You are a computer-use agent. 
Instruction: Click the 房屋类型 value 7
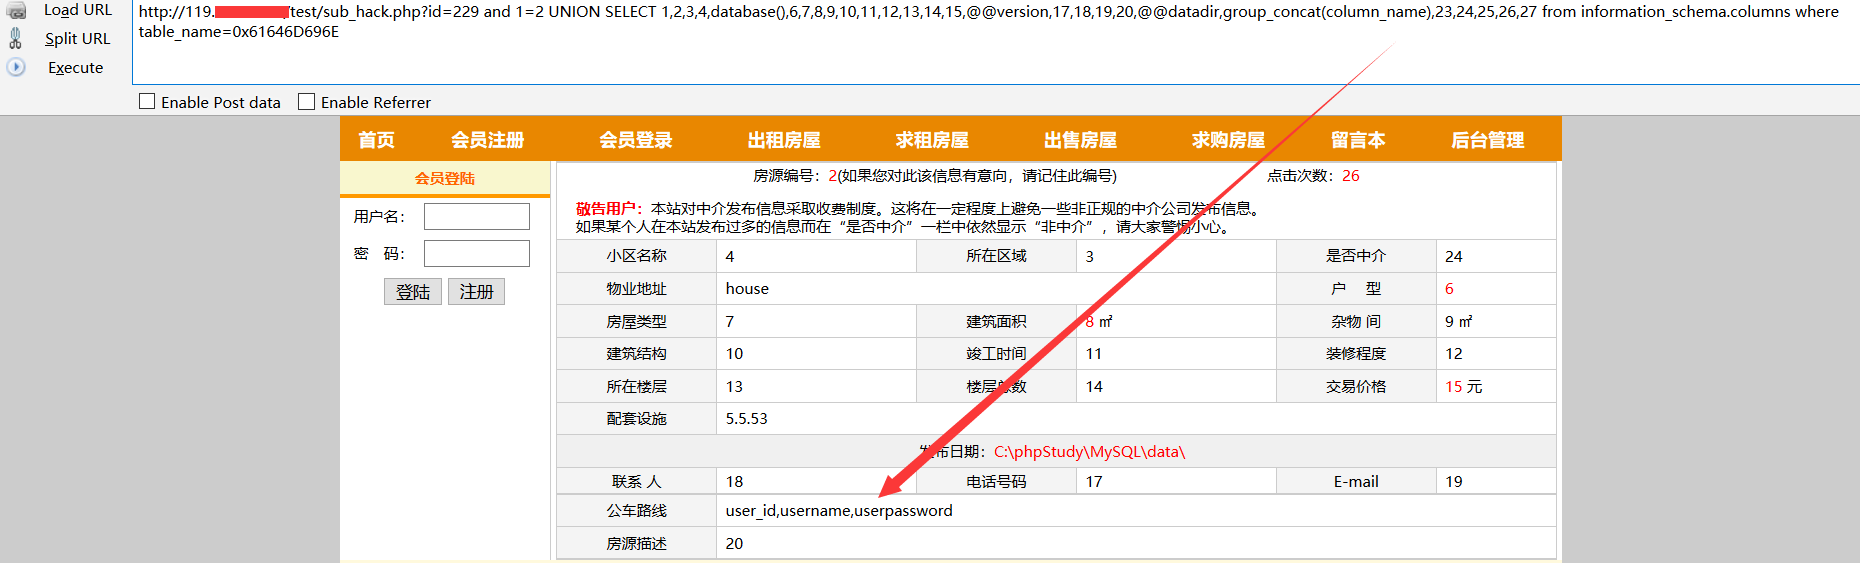pos(730,321)
